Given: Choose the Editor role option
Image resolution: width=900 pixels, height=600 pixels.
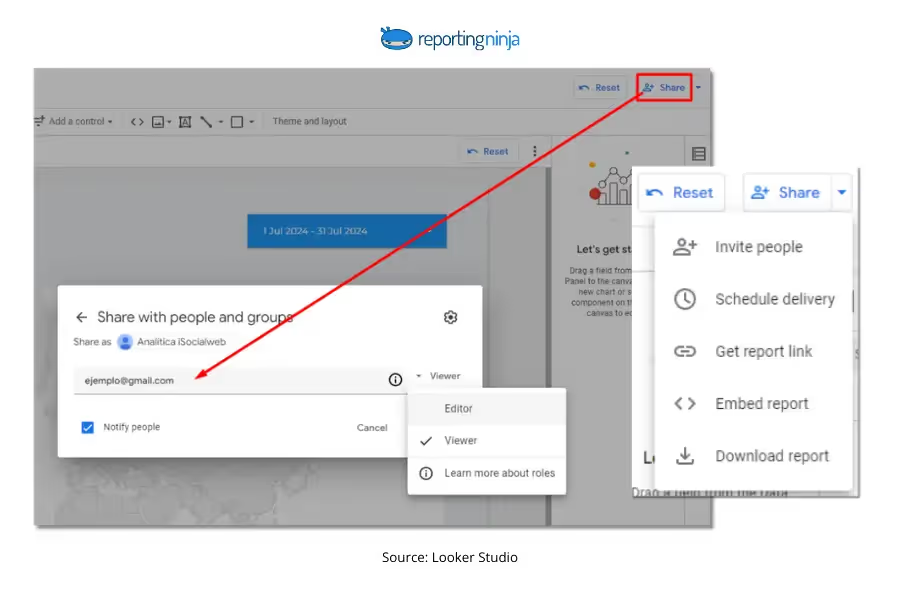Looking at the screenshot, I should (x=487, y=409).
